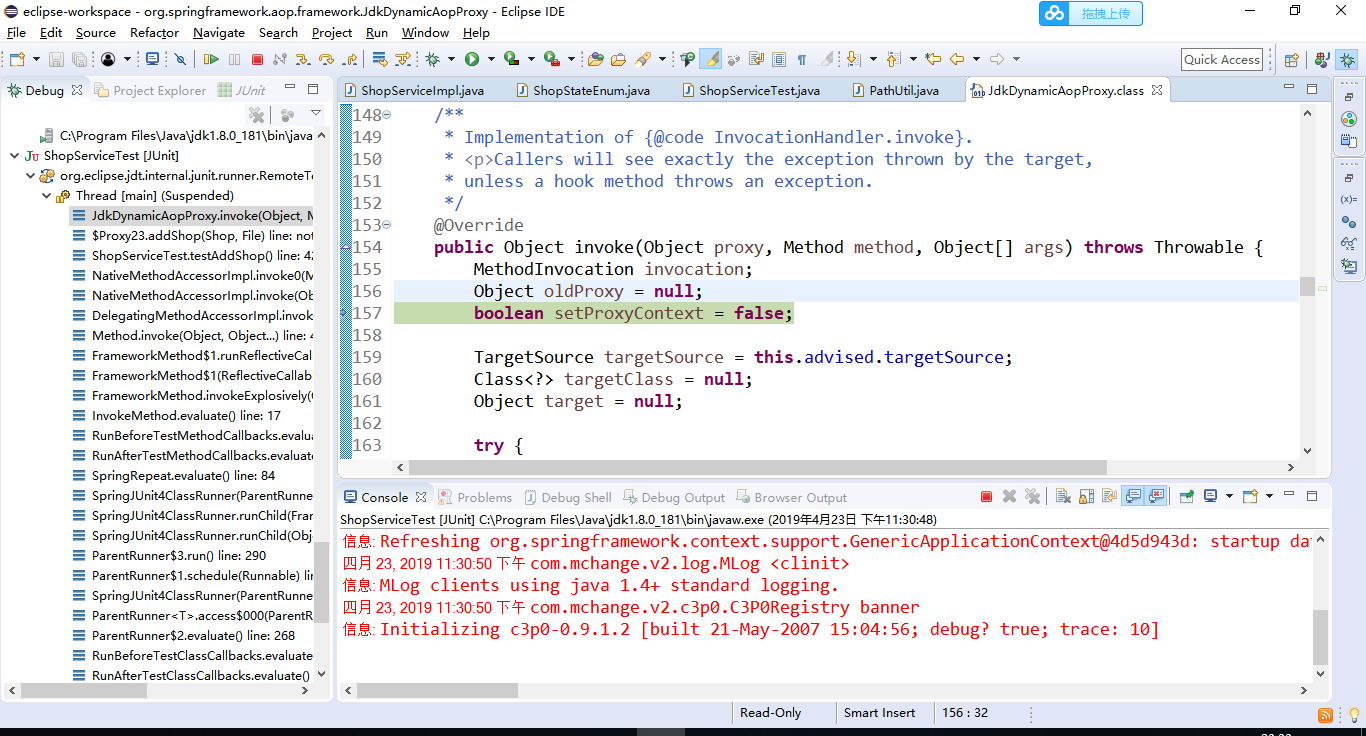The width and height of the screenshot is (1366, 736).
Task: Click the Previous Annotation arrow icon
Action: coord(893,59)
